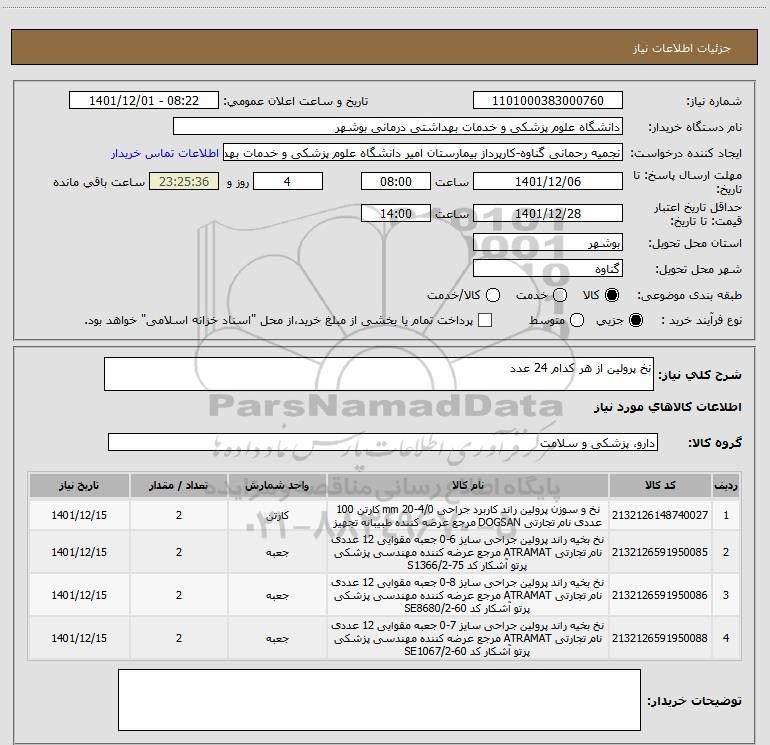
Task: Click the empty buyer notes text area
Action: coord(379,699)
